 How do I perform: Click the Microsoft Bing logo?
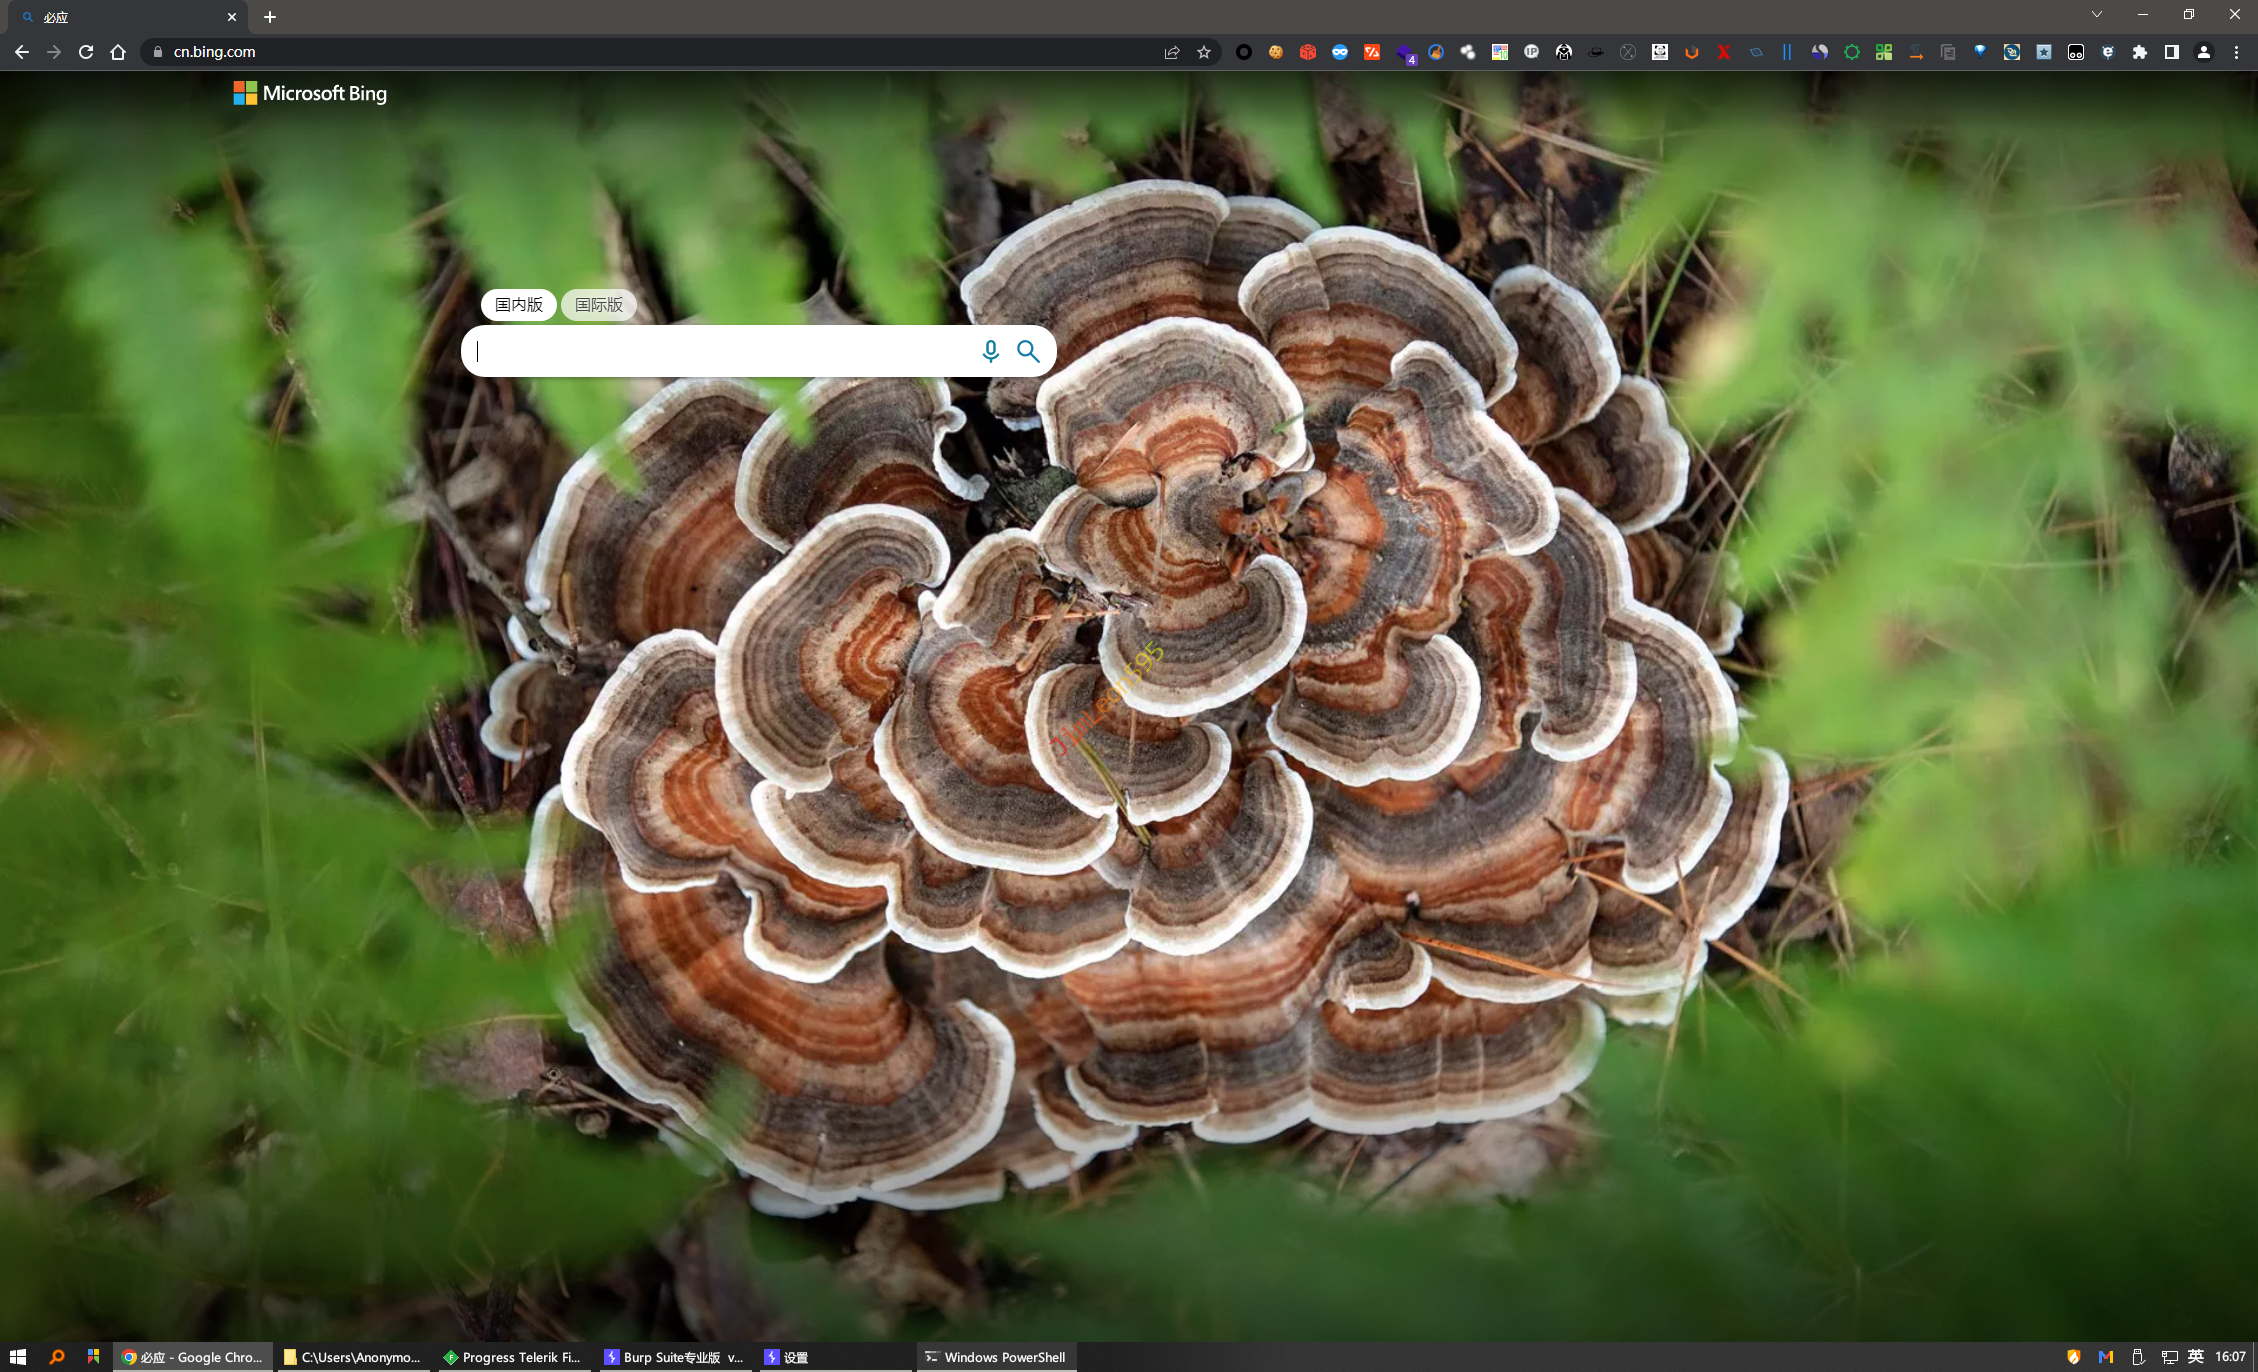point(310,93)
